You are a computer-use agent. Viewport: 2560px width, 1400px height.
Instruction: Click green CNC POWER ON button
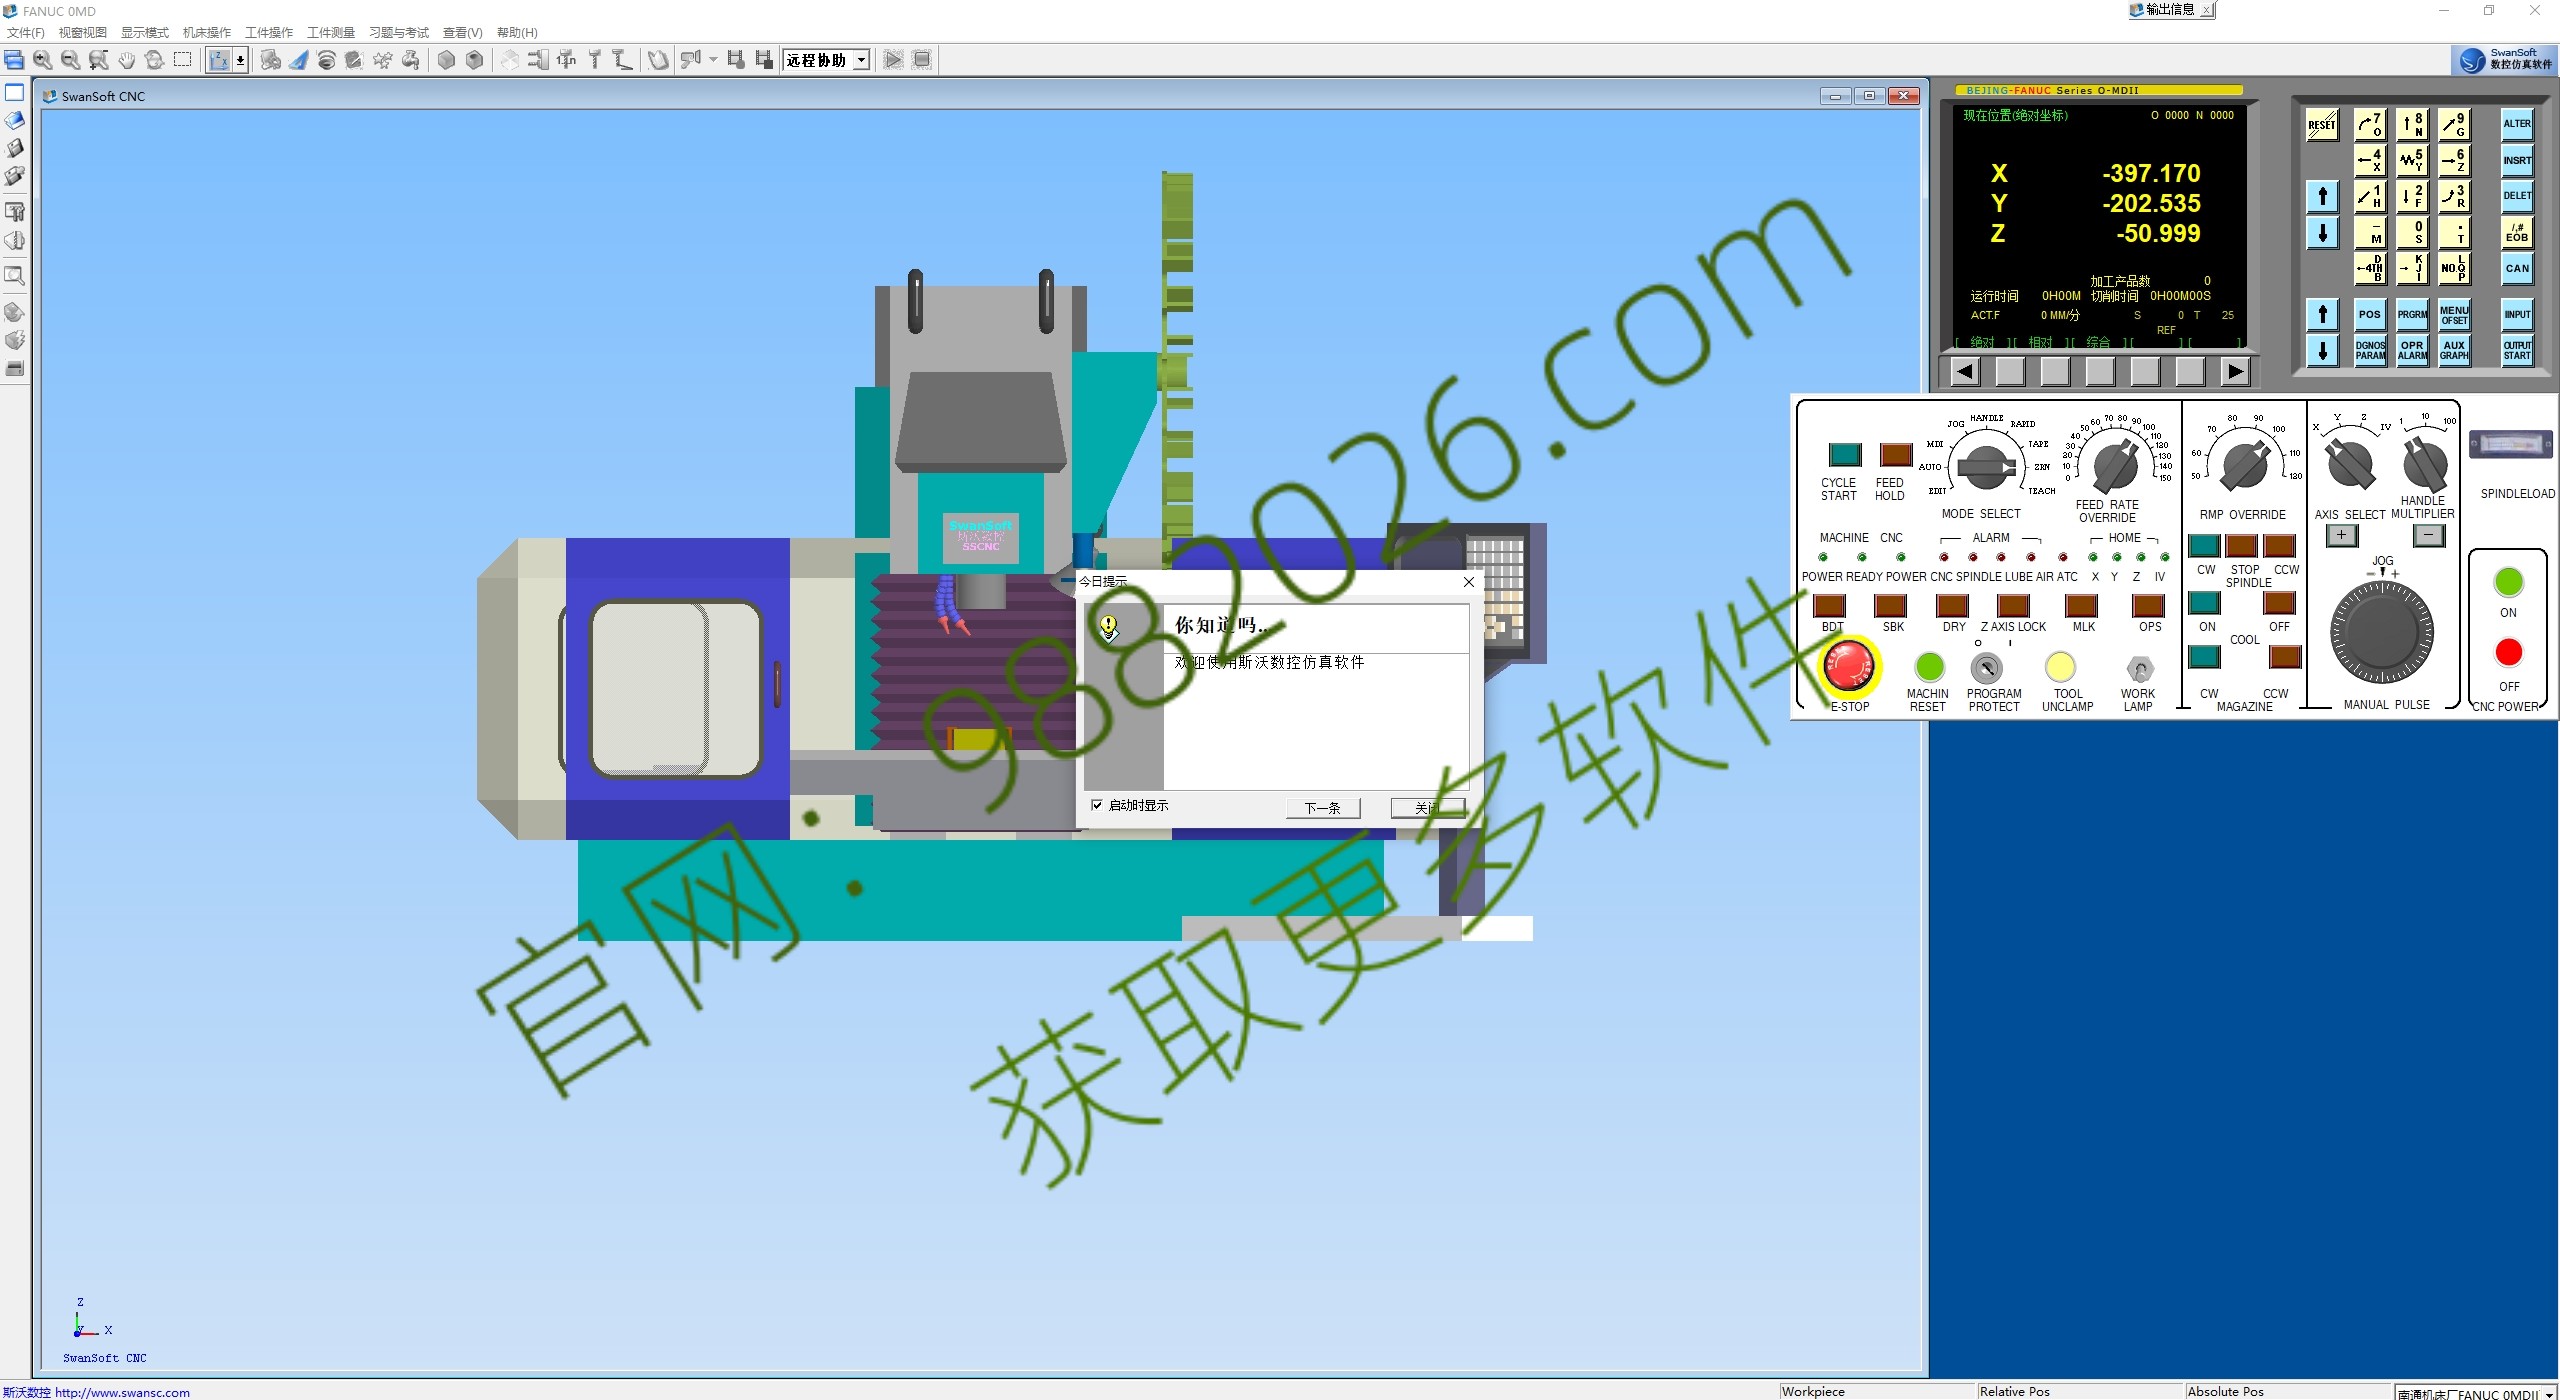pyautogui.click(x=2508, y=582)
